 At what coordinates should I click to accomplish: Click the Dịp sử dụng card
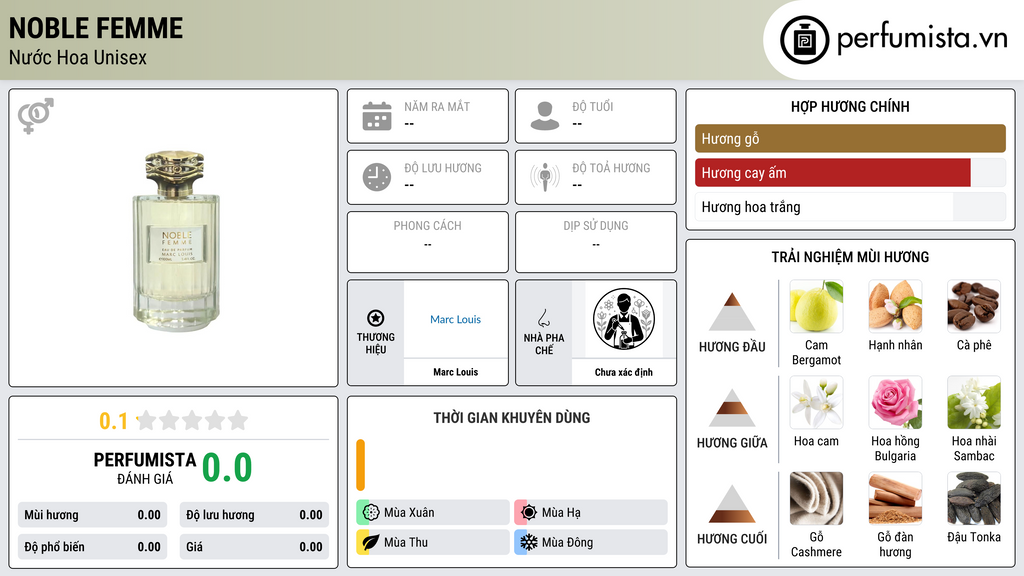click(x=596, y=242)
